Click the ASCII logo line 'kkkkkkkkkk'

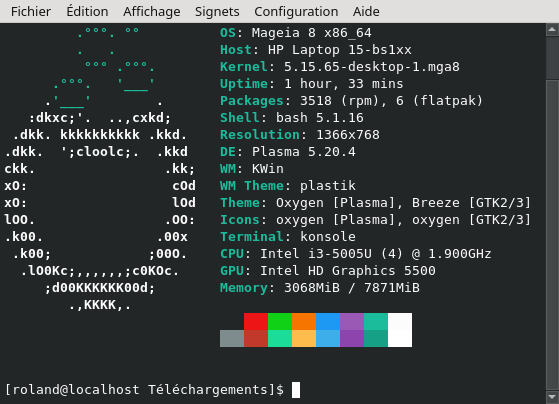[100, 135]
